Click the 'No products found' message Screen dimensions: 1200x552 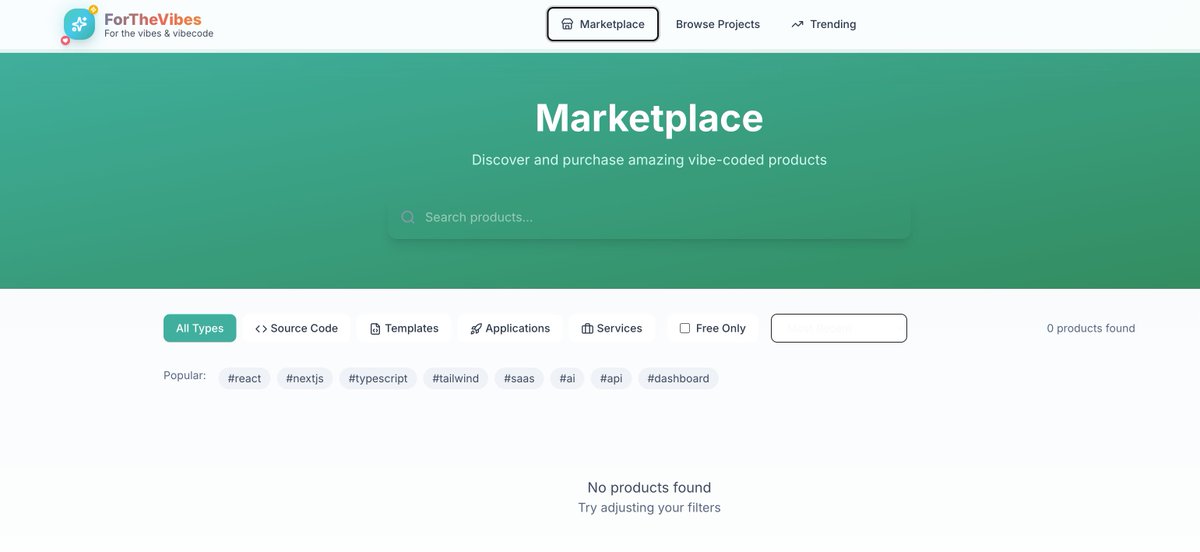(649, 487)
